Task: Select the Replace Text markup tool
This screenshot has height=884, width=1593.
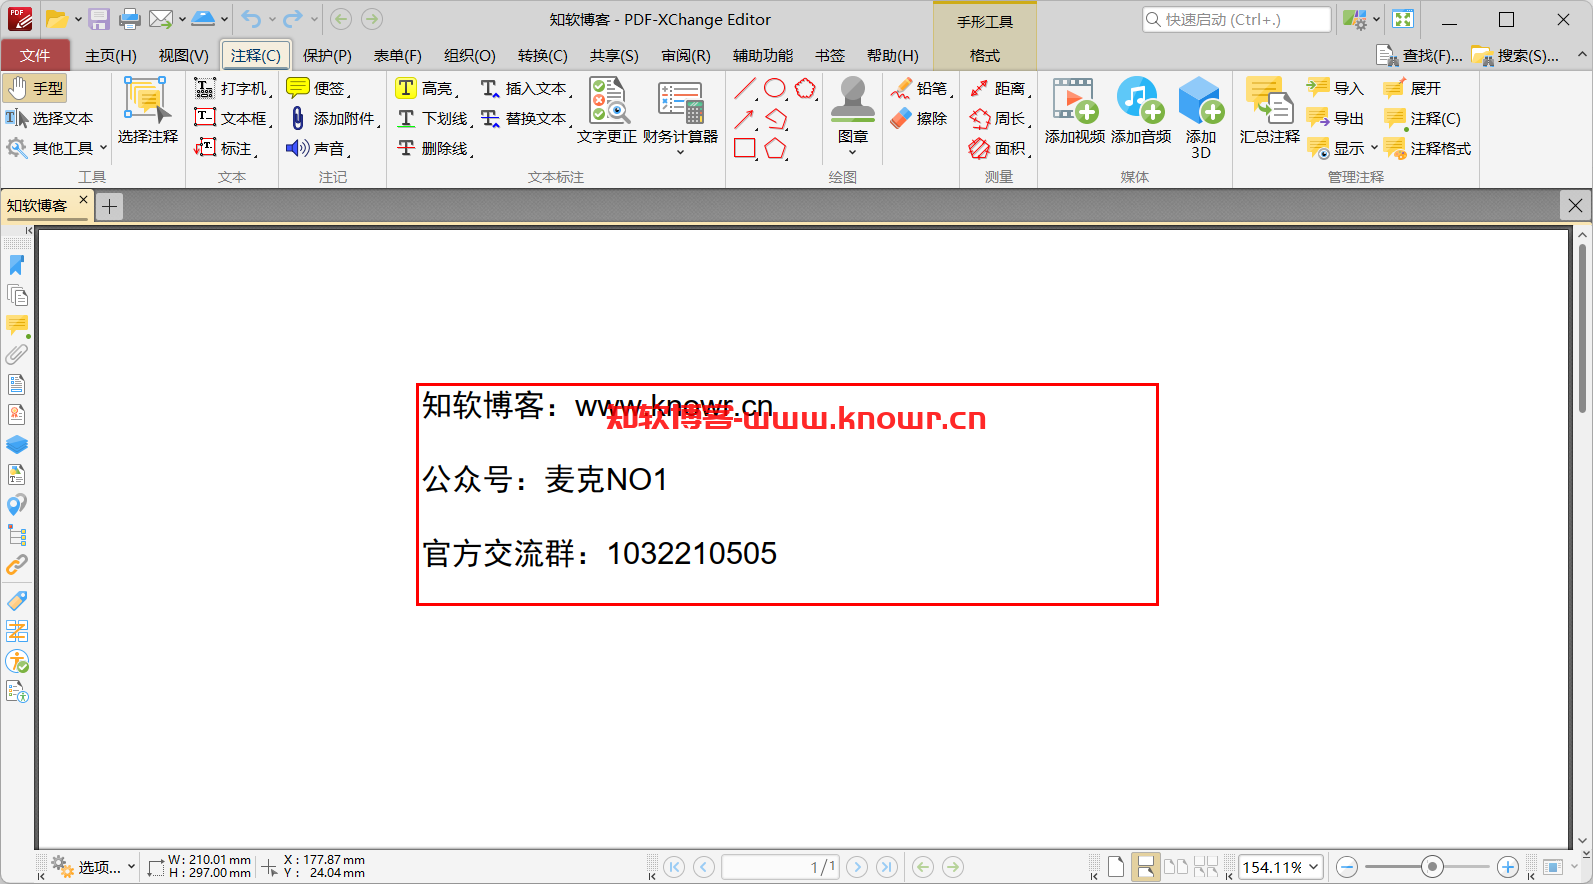Action: tap(526, 118)
